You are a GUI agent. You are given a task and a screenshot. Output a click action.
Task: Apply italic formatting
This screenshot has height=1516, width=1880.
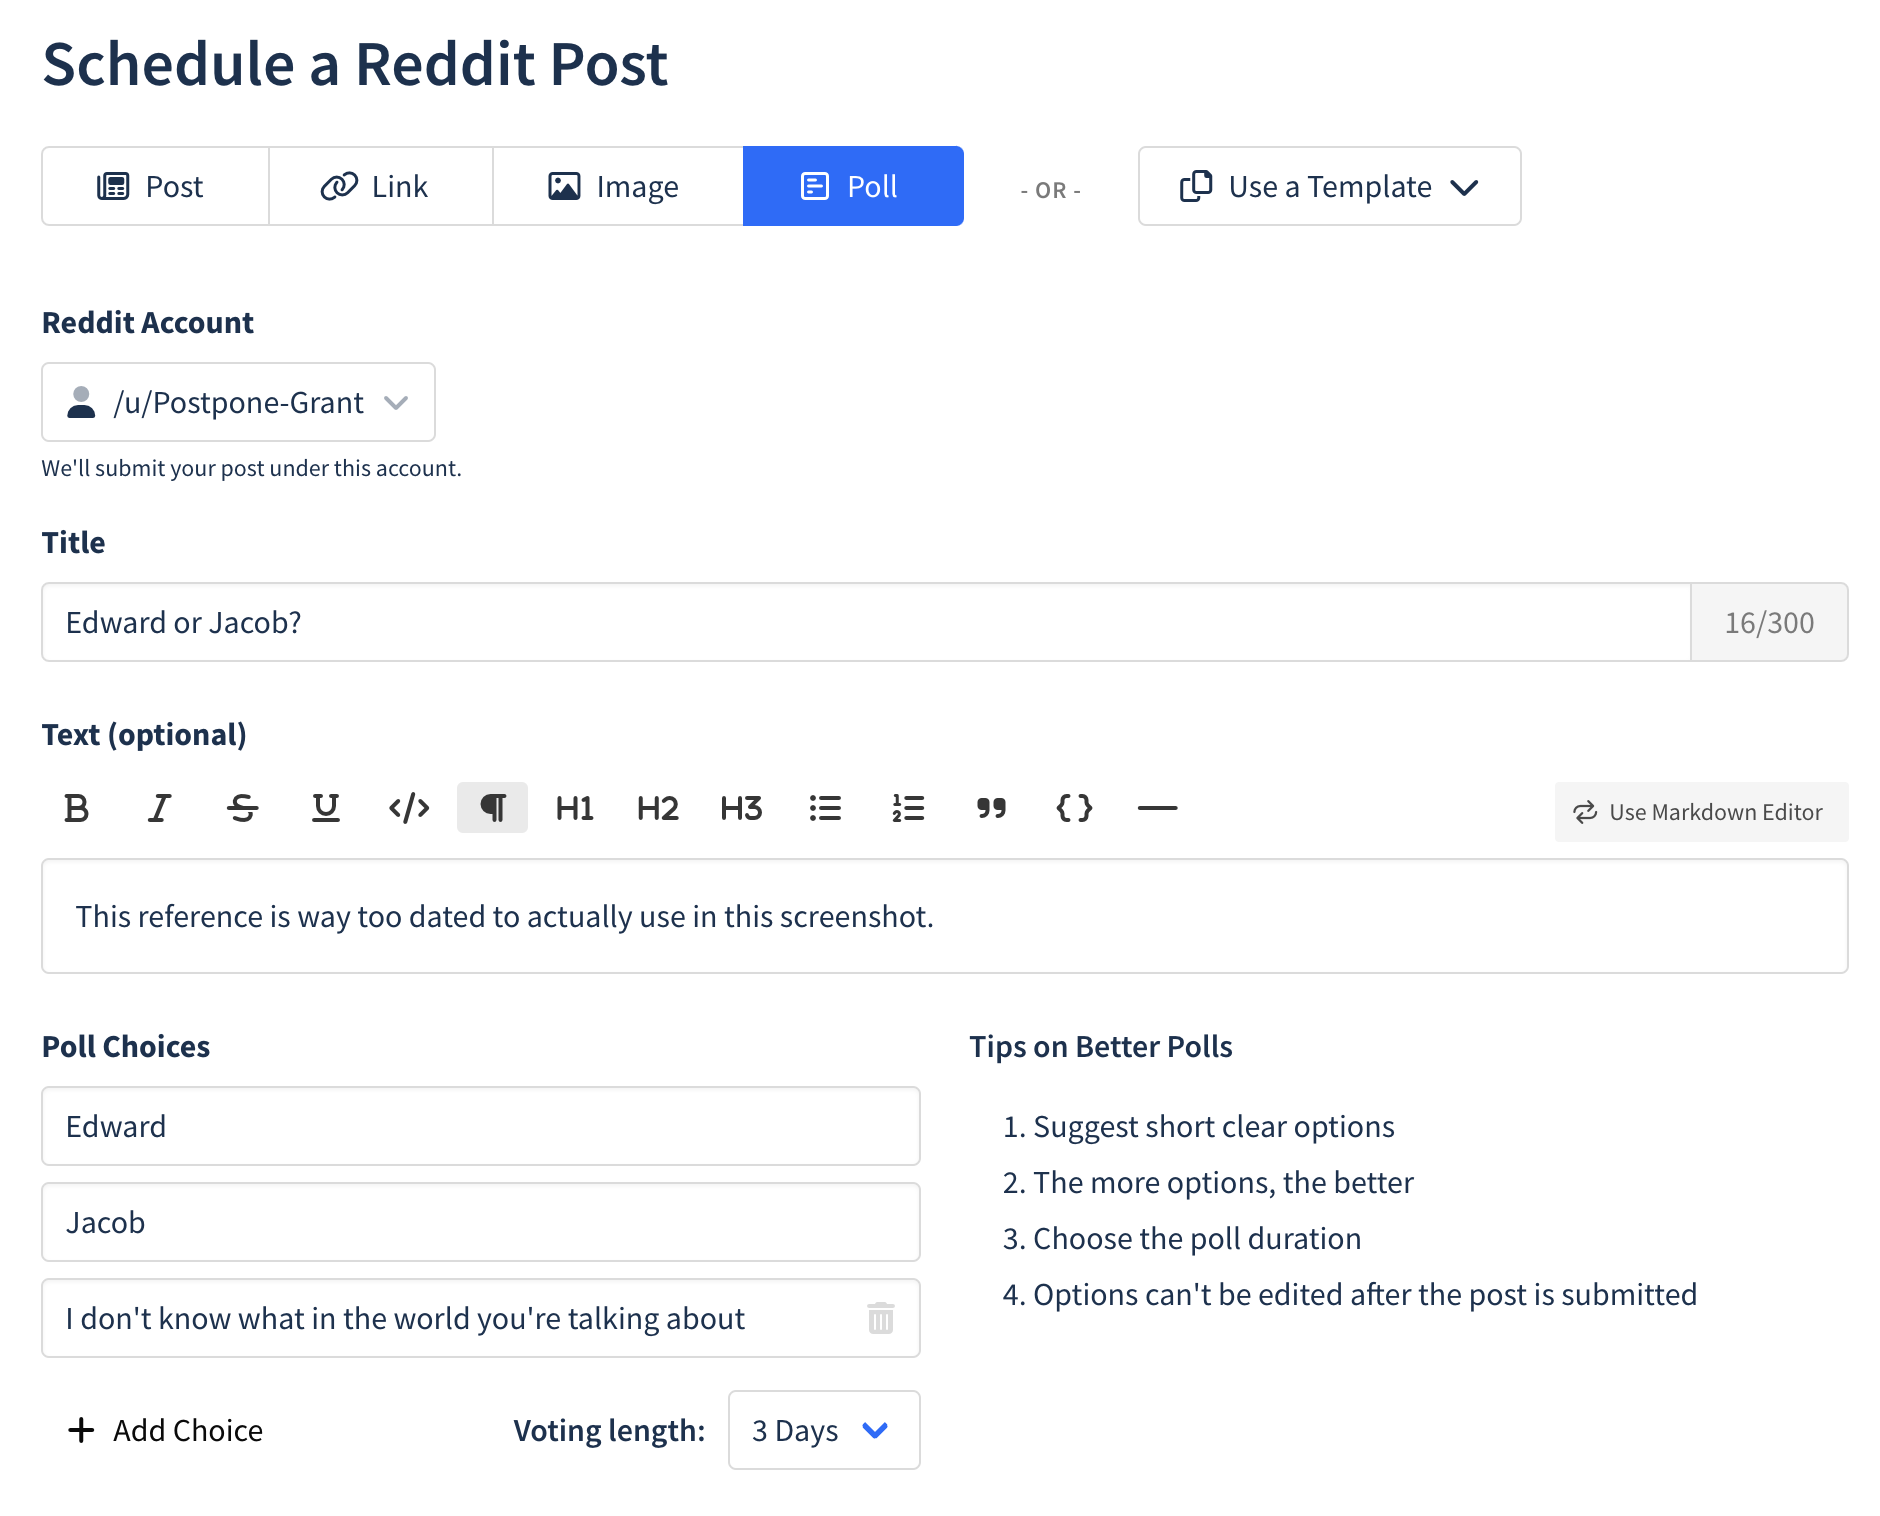click(x=159, y=808)
